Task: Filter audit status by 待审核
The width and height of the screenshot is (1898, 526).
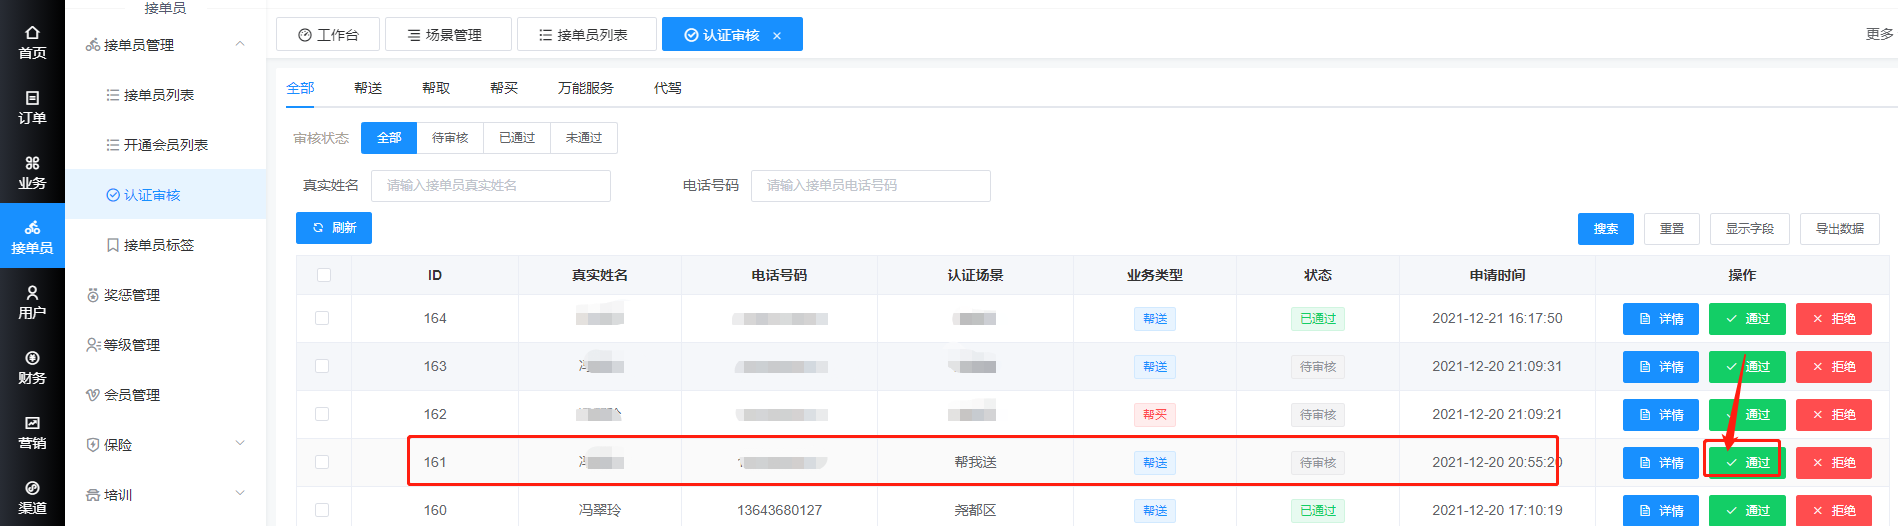Action: pos(450,138)
